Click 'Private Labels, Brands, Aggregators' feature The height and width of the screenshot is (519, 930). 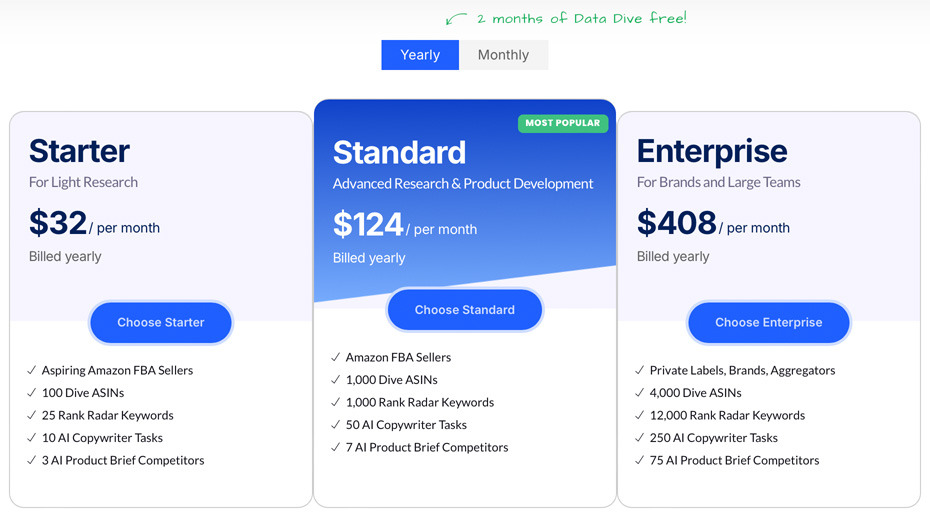pyautogui.click(x=743, y=370)
